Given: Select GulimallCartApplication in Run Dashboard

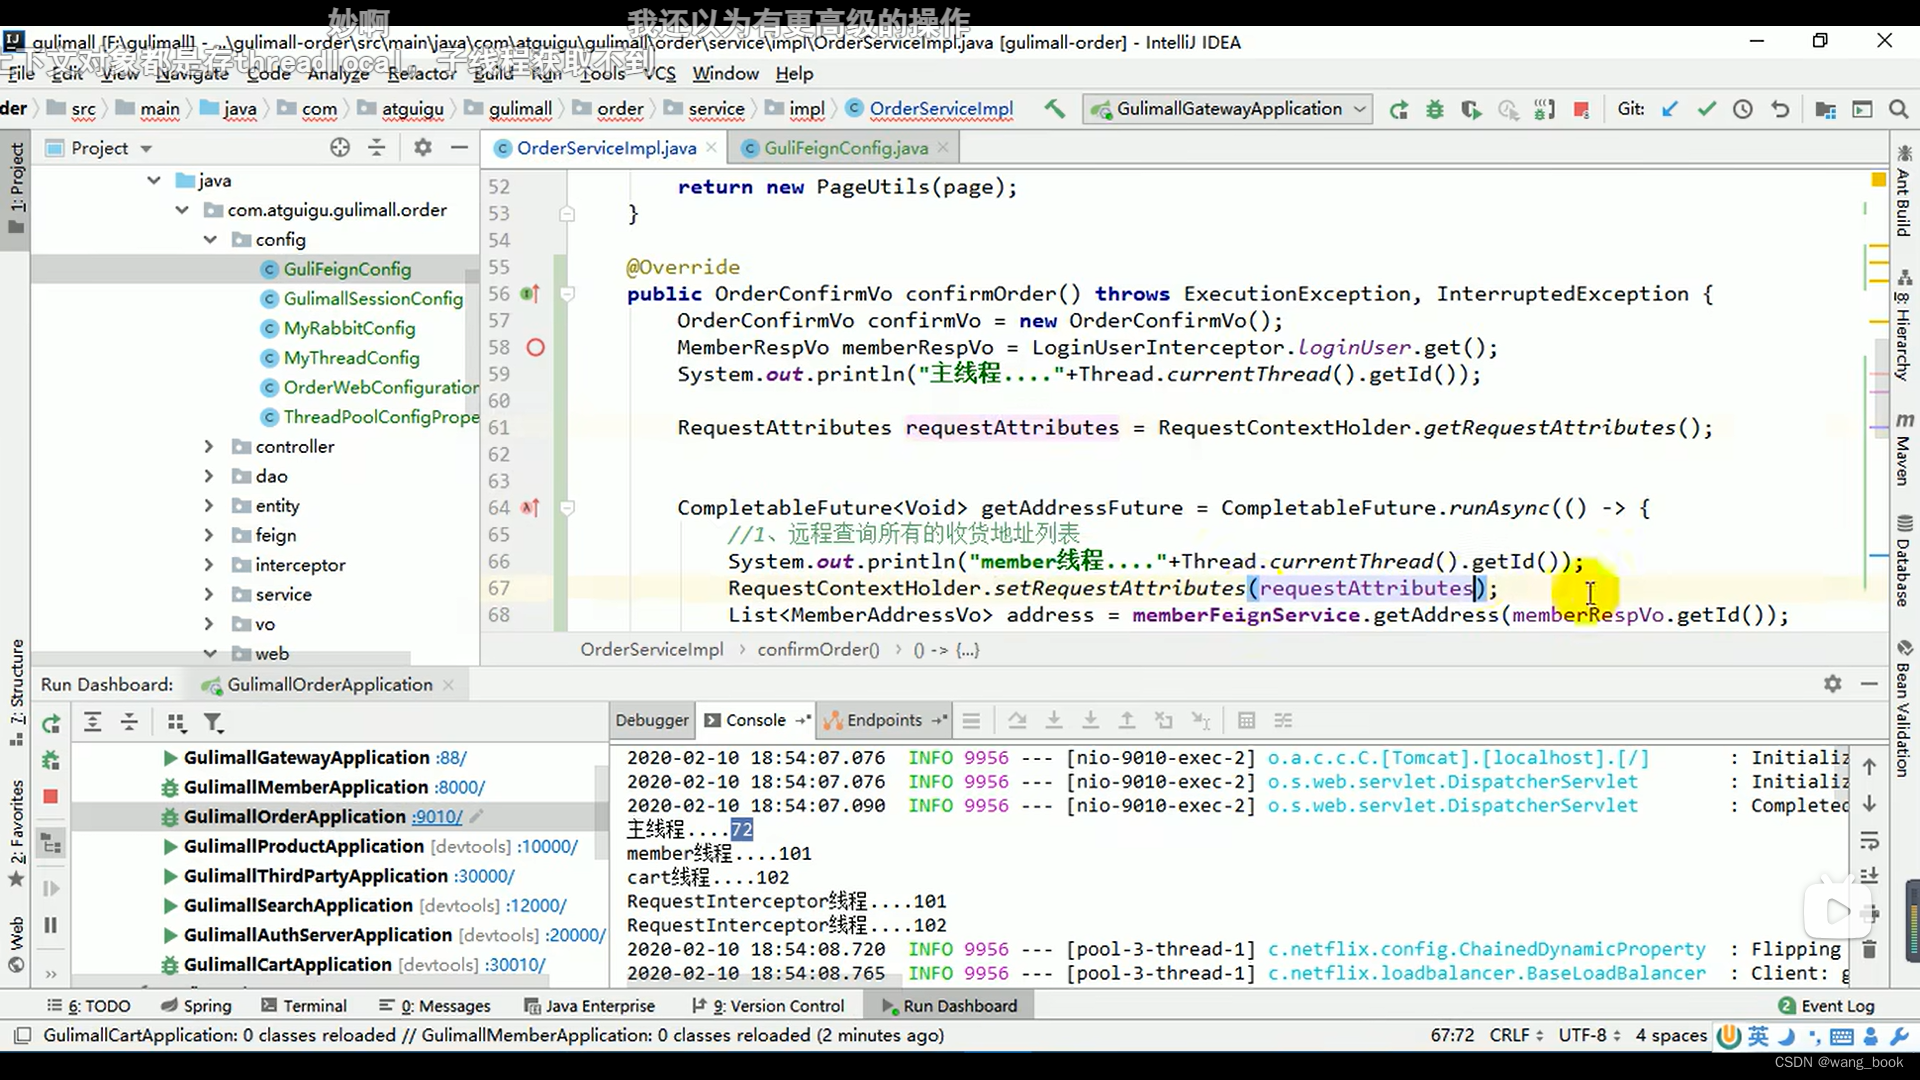Looking at the screenshot, I should click(287, 965).
